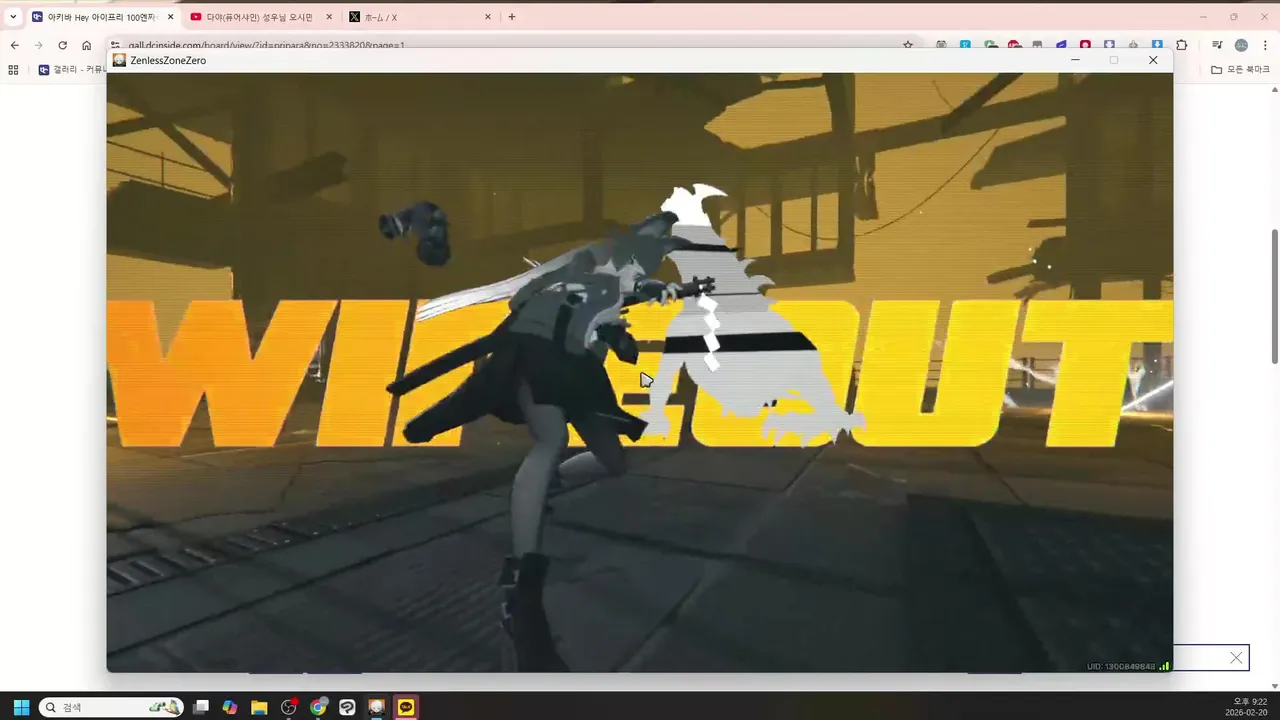Click the red circular extension icon
This screenshot has width=1280, height=720.
(1085, 45)
